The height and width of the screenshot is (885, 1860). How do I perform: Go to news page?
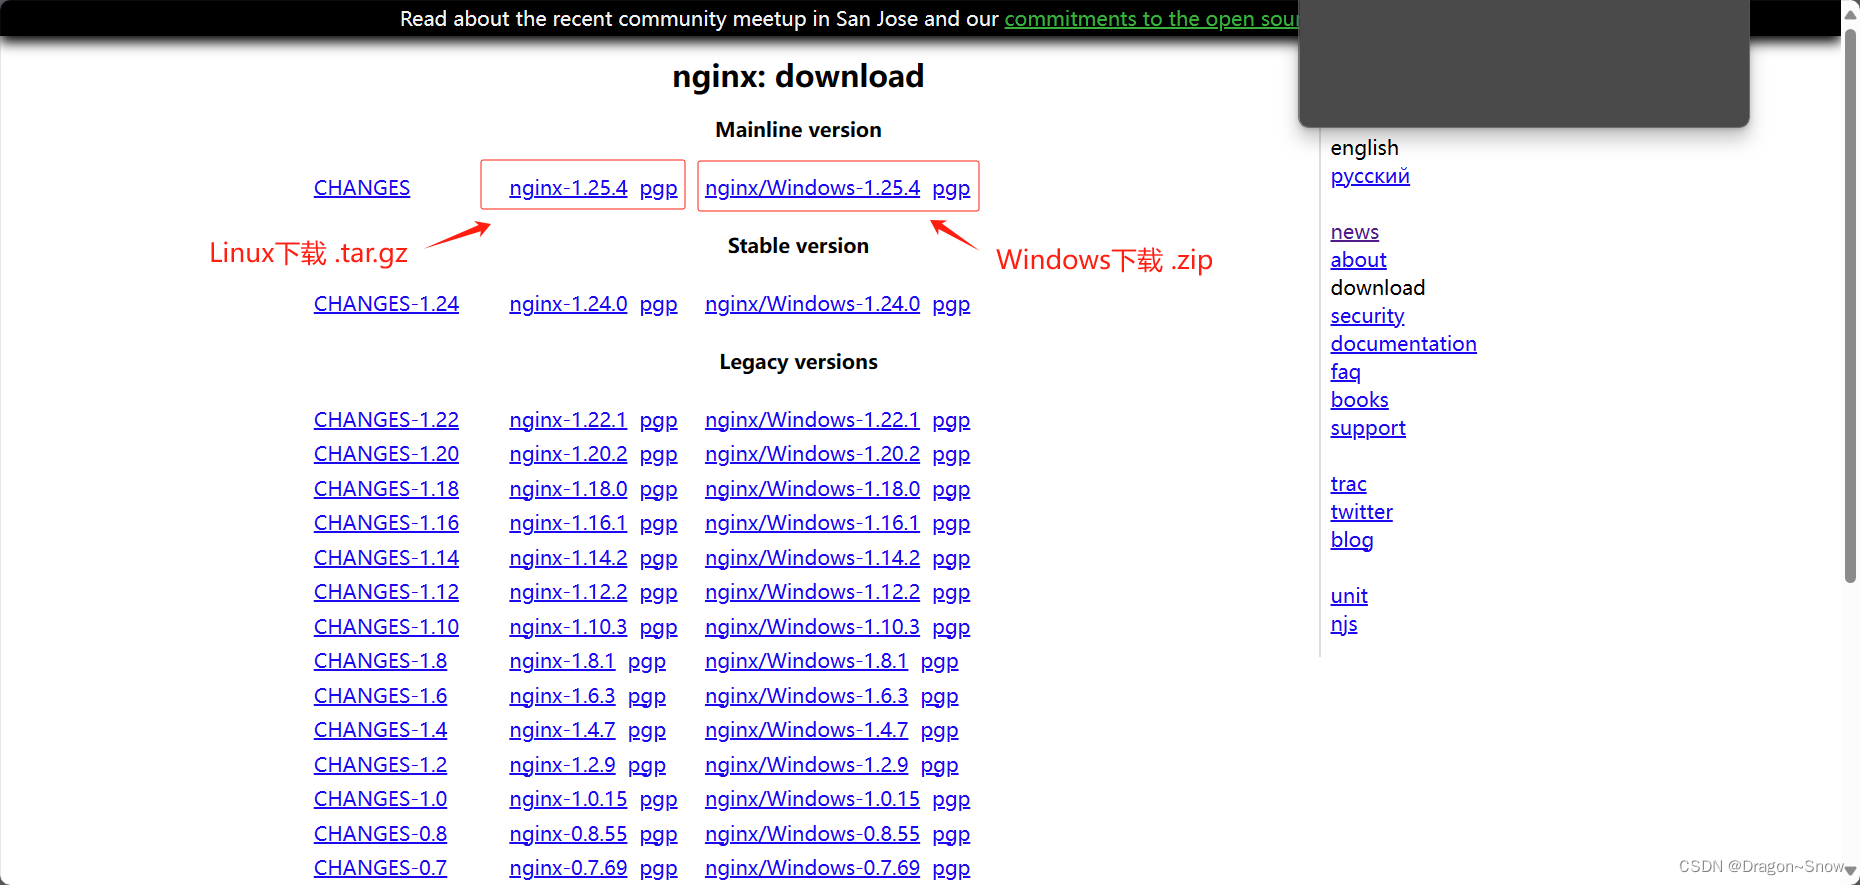pyautogui.click(x=1355, y=232)
